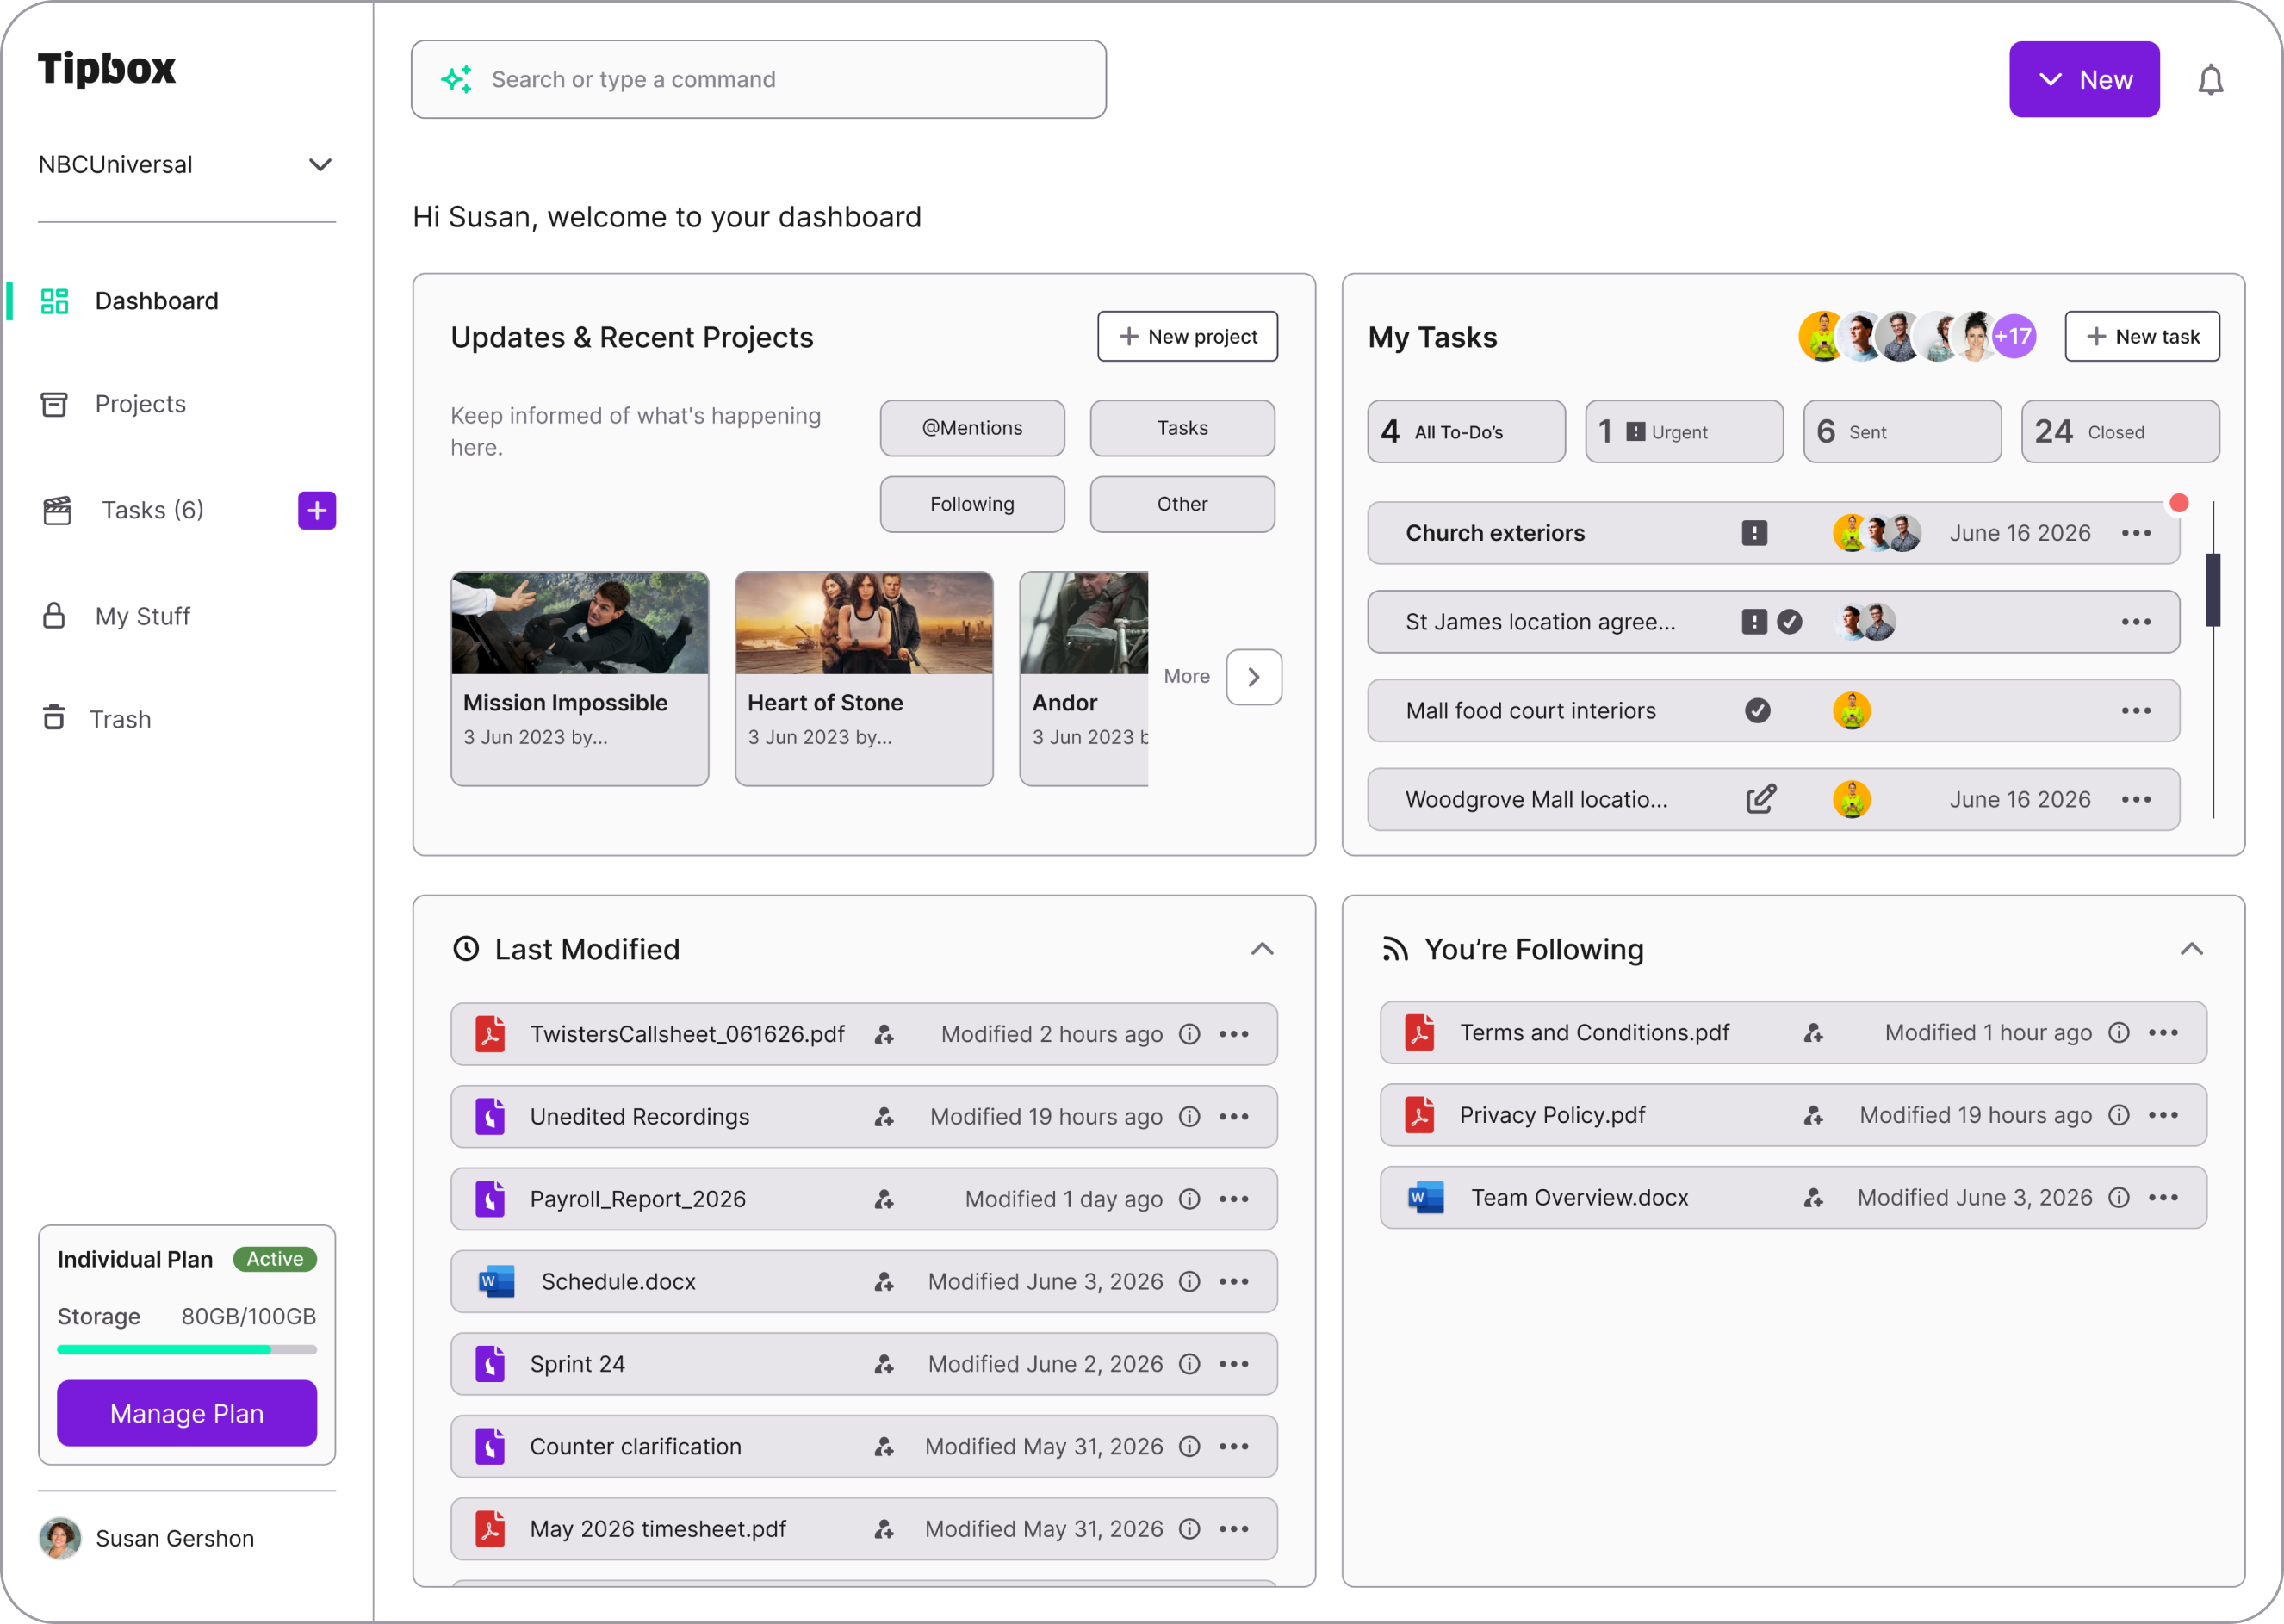Click purple plus icon beside Tasks
The image size is (2284, 1624).
[x=316, y=510]
